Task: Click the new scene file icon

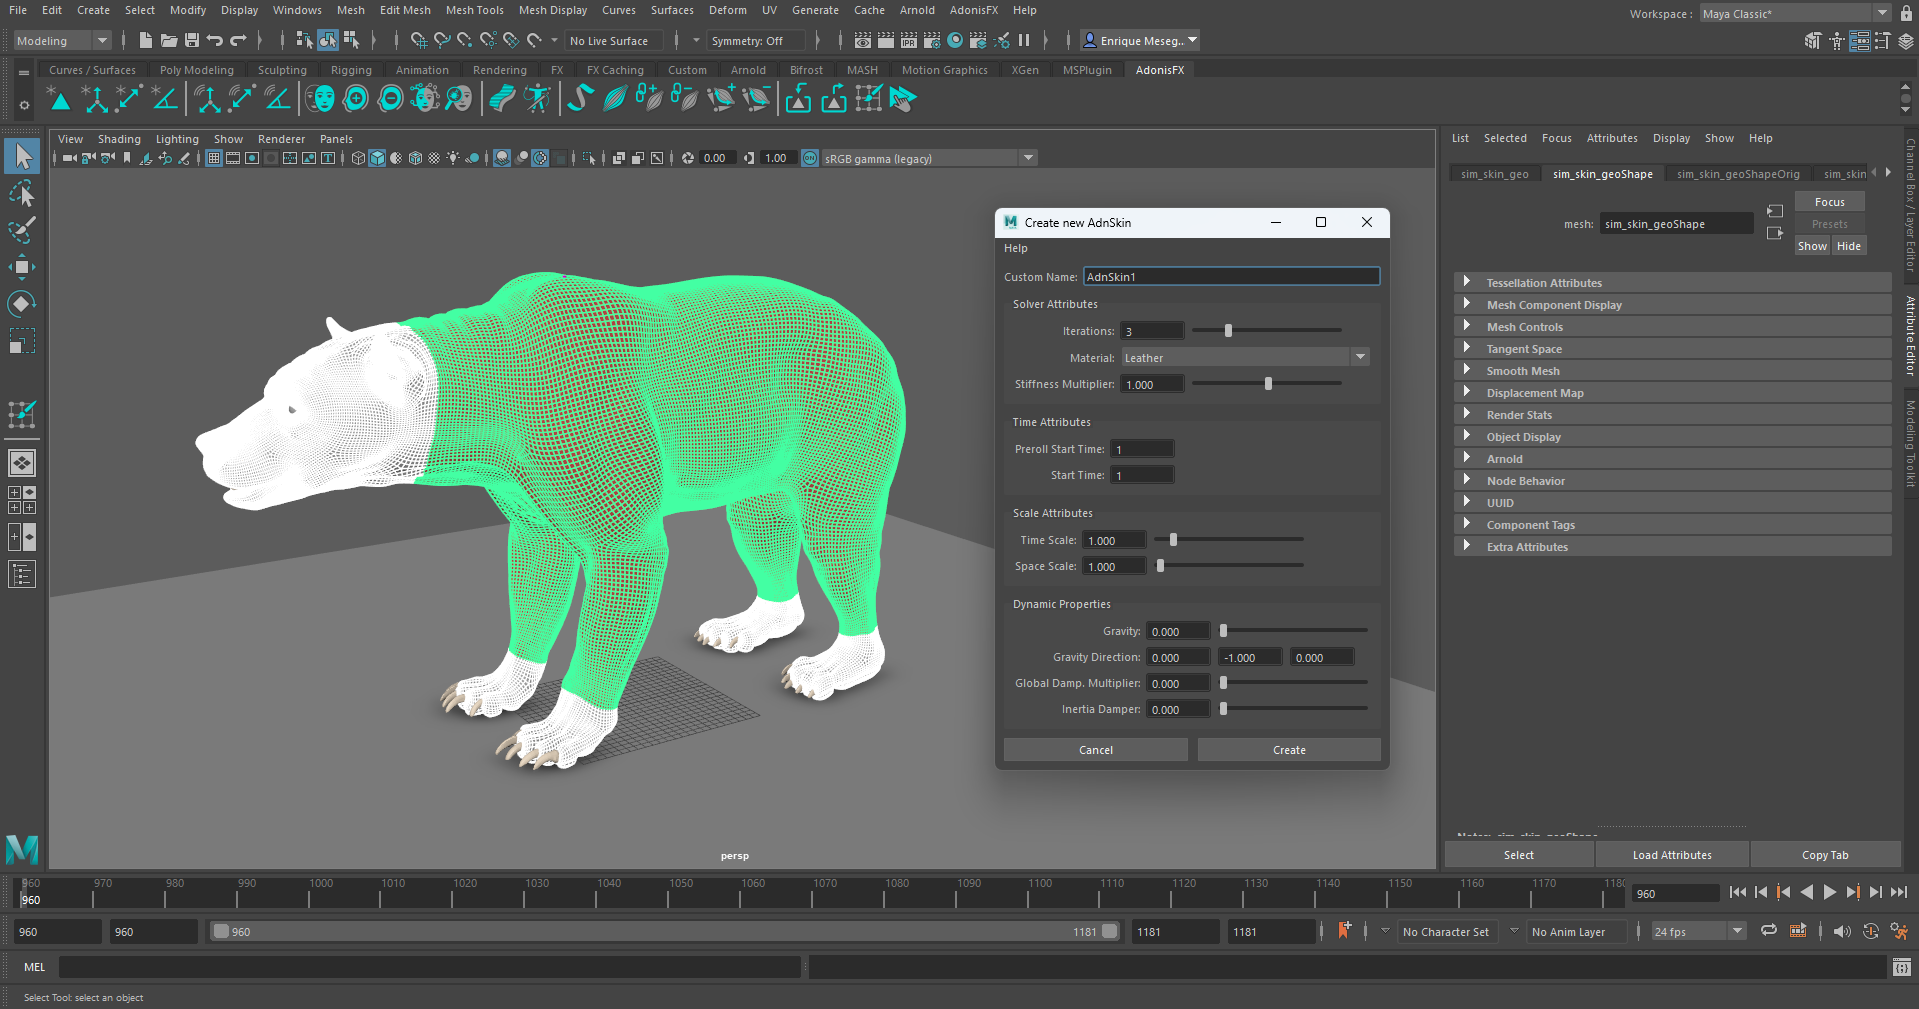Action: tap(146, 40)
